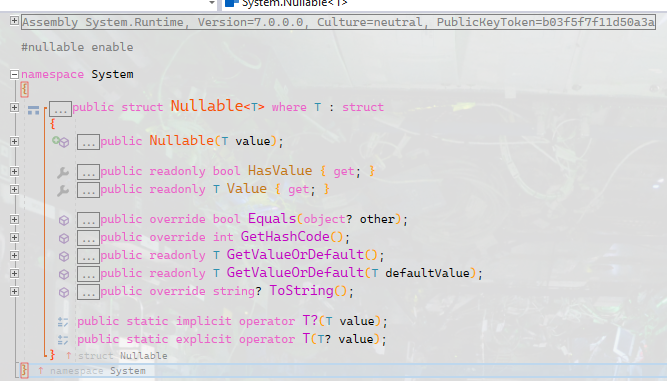Expand outline node beside parameterless GetValueOrDefault()
The height and width of the screenshot is (381, 667).
[14, 255]
